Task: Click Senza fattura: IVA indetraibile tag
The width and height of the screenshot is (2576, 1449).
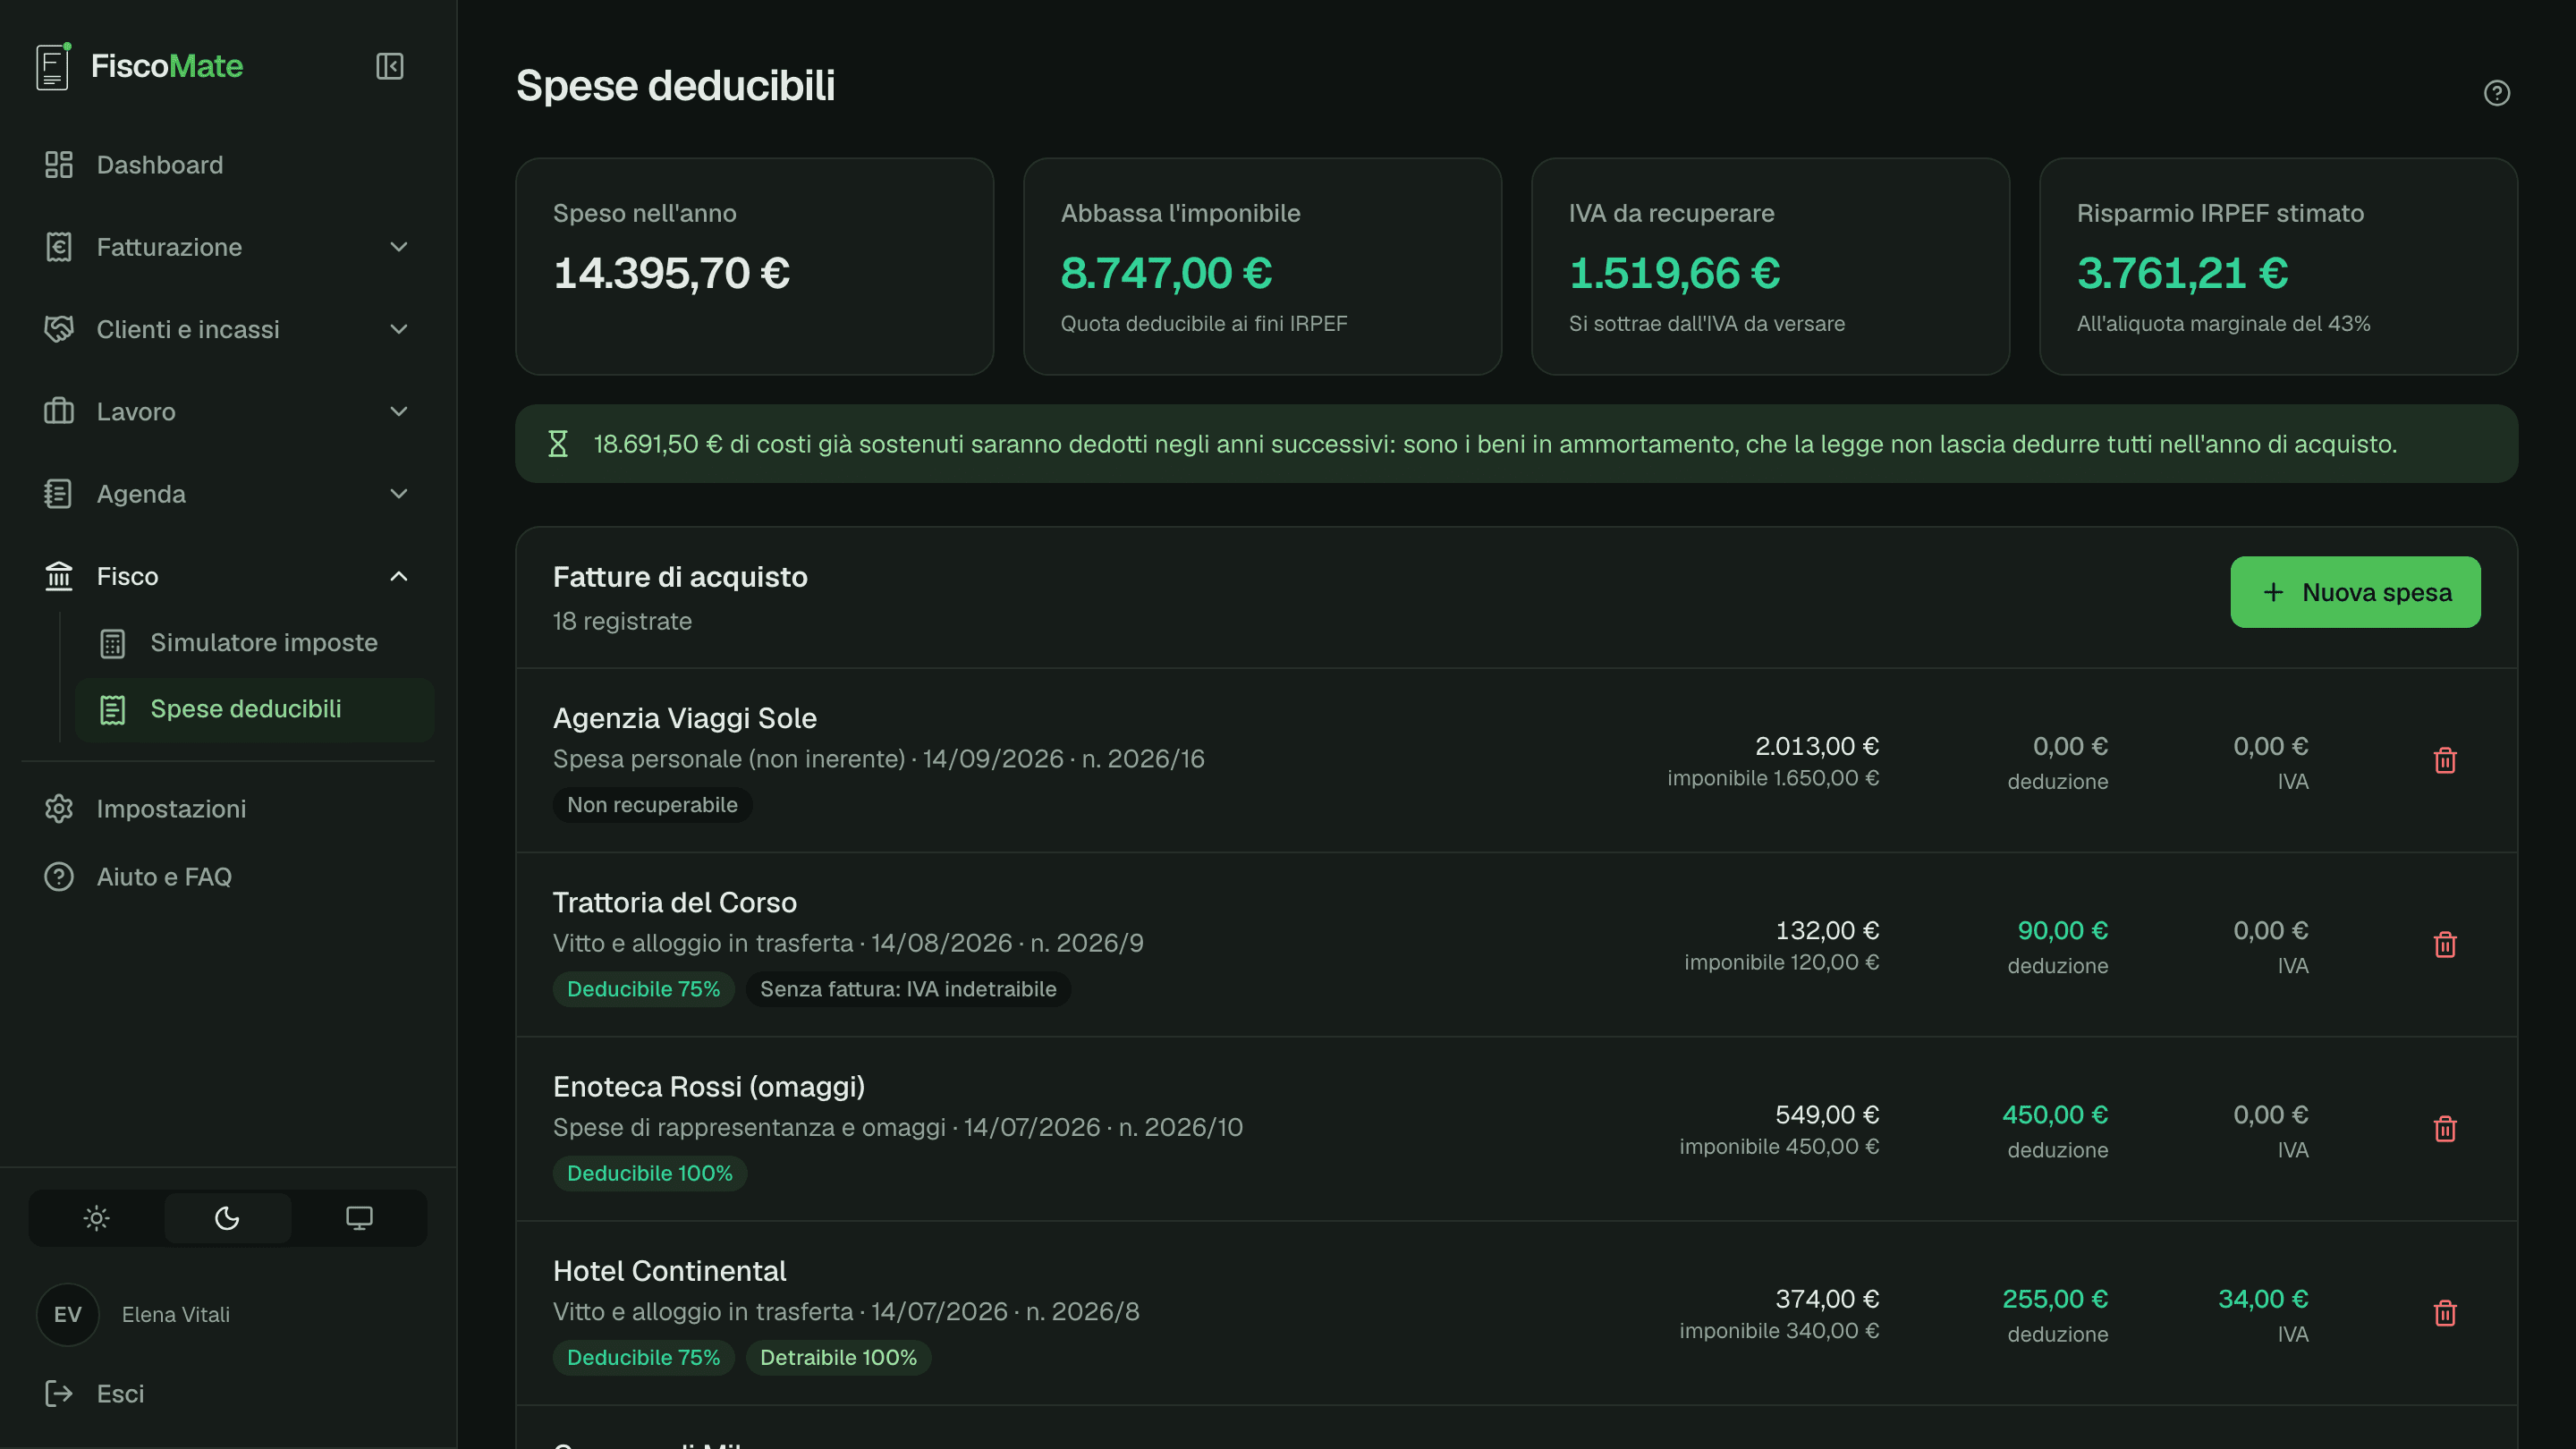Action: 908,989
